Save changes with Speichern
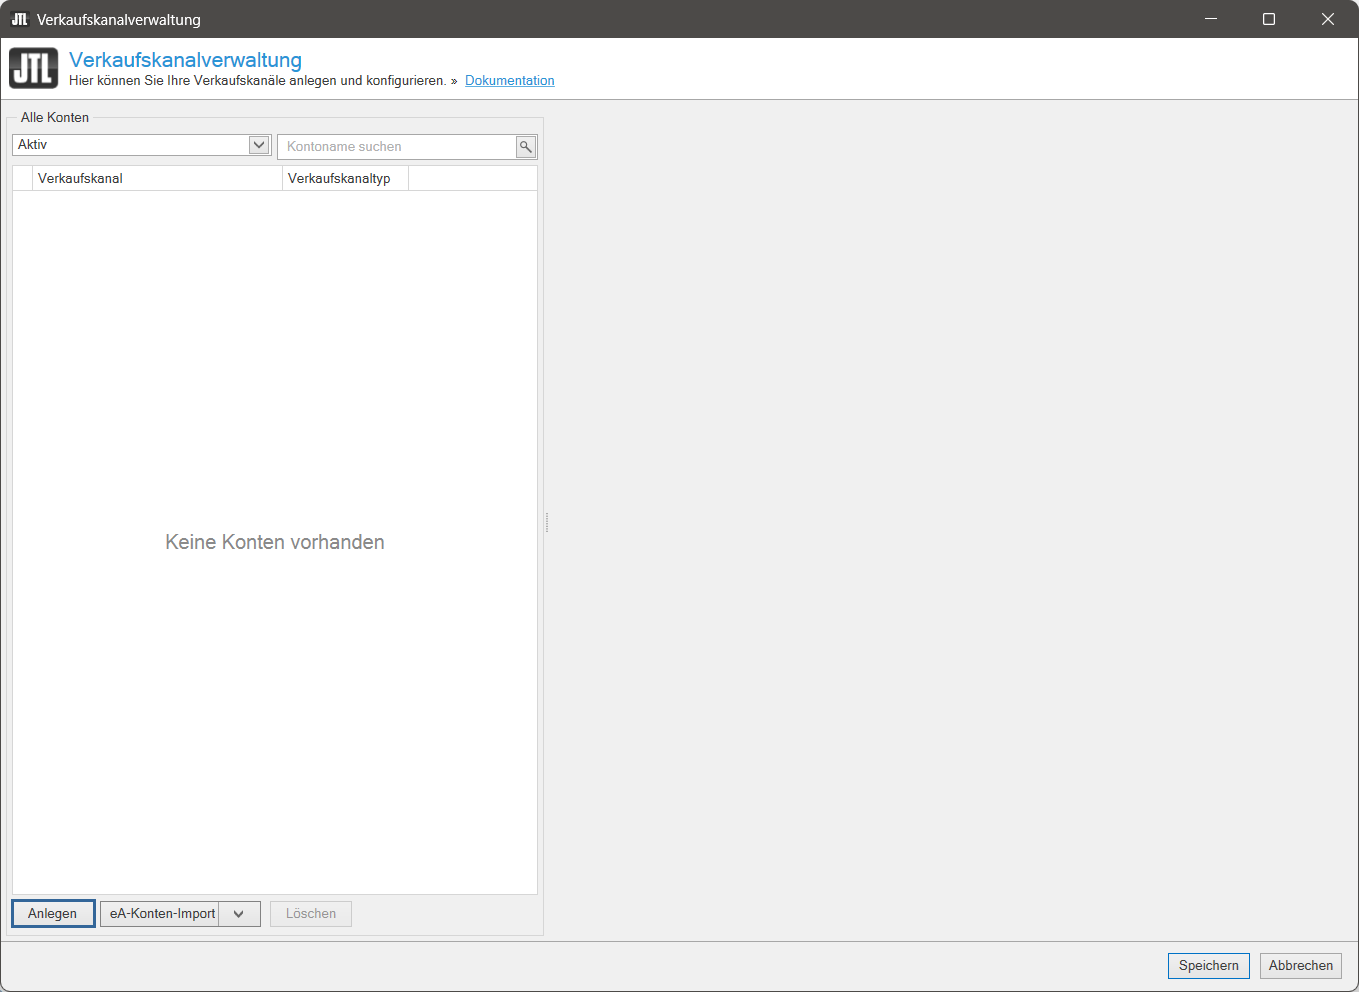The height and width of the screenshot is (992, 1359). tap(1208, 966)
